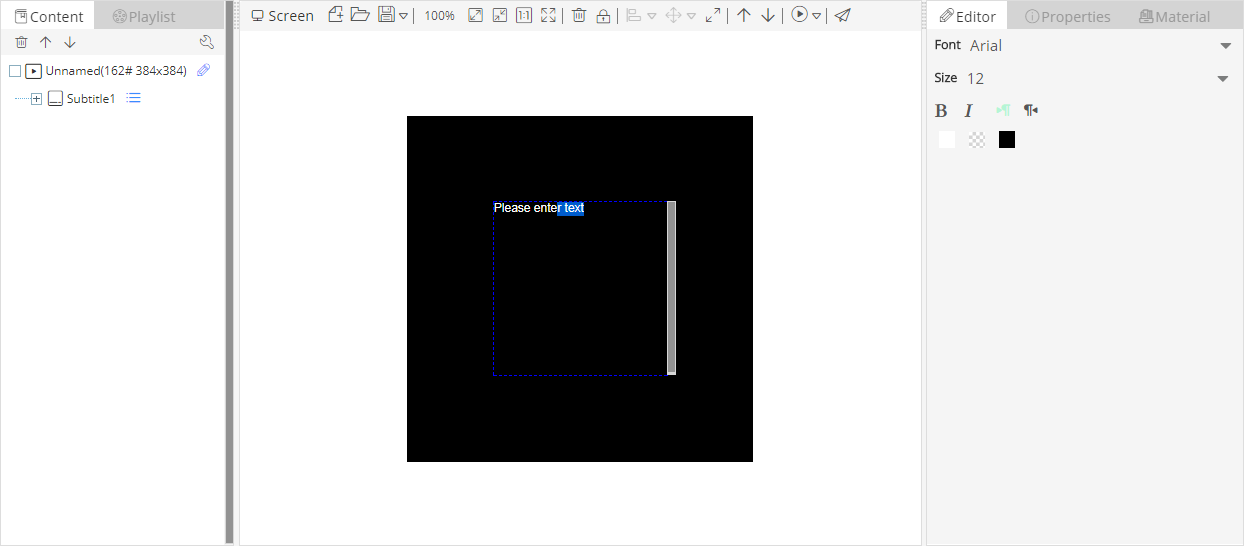Click the Screen button in the toolbar

pyautogui.click(x=282, y=16)
